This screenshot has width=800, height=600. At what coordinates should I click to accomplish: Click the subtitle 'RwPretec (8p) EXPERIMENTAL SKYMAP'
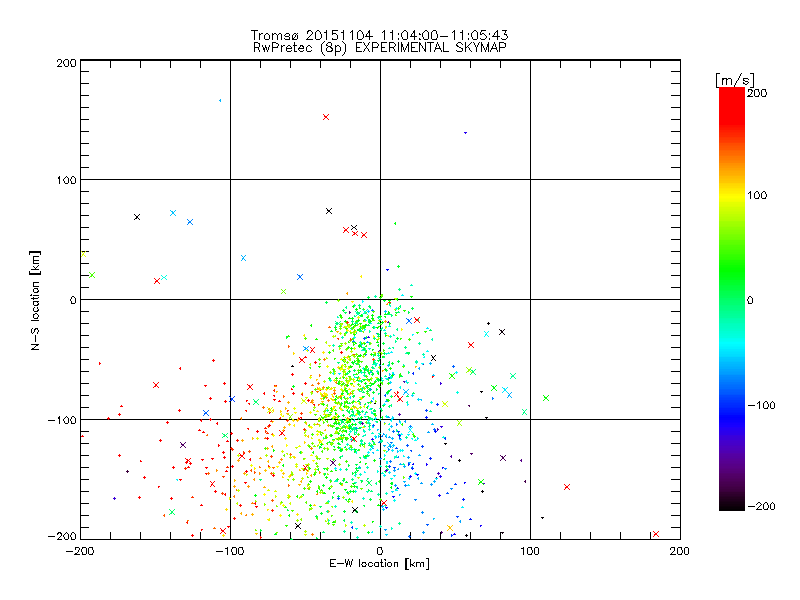(x=380, y=47)
